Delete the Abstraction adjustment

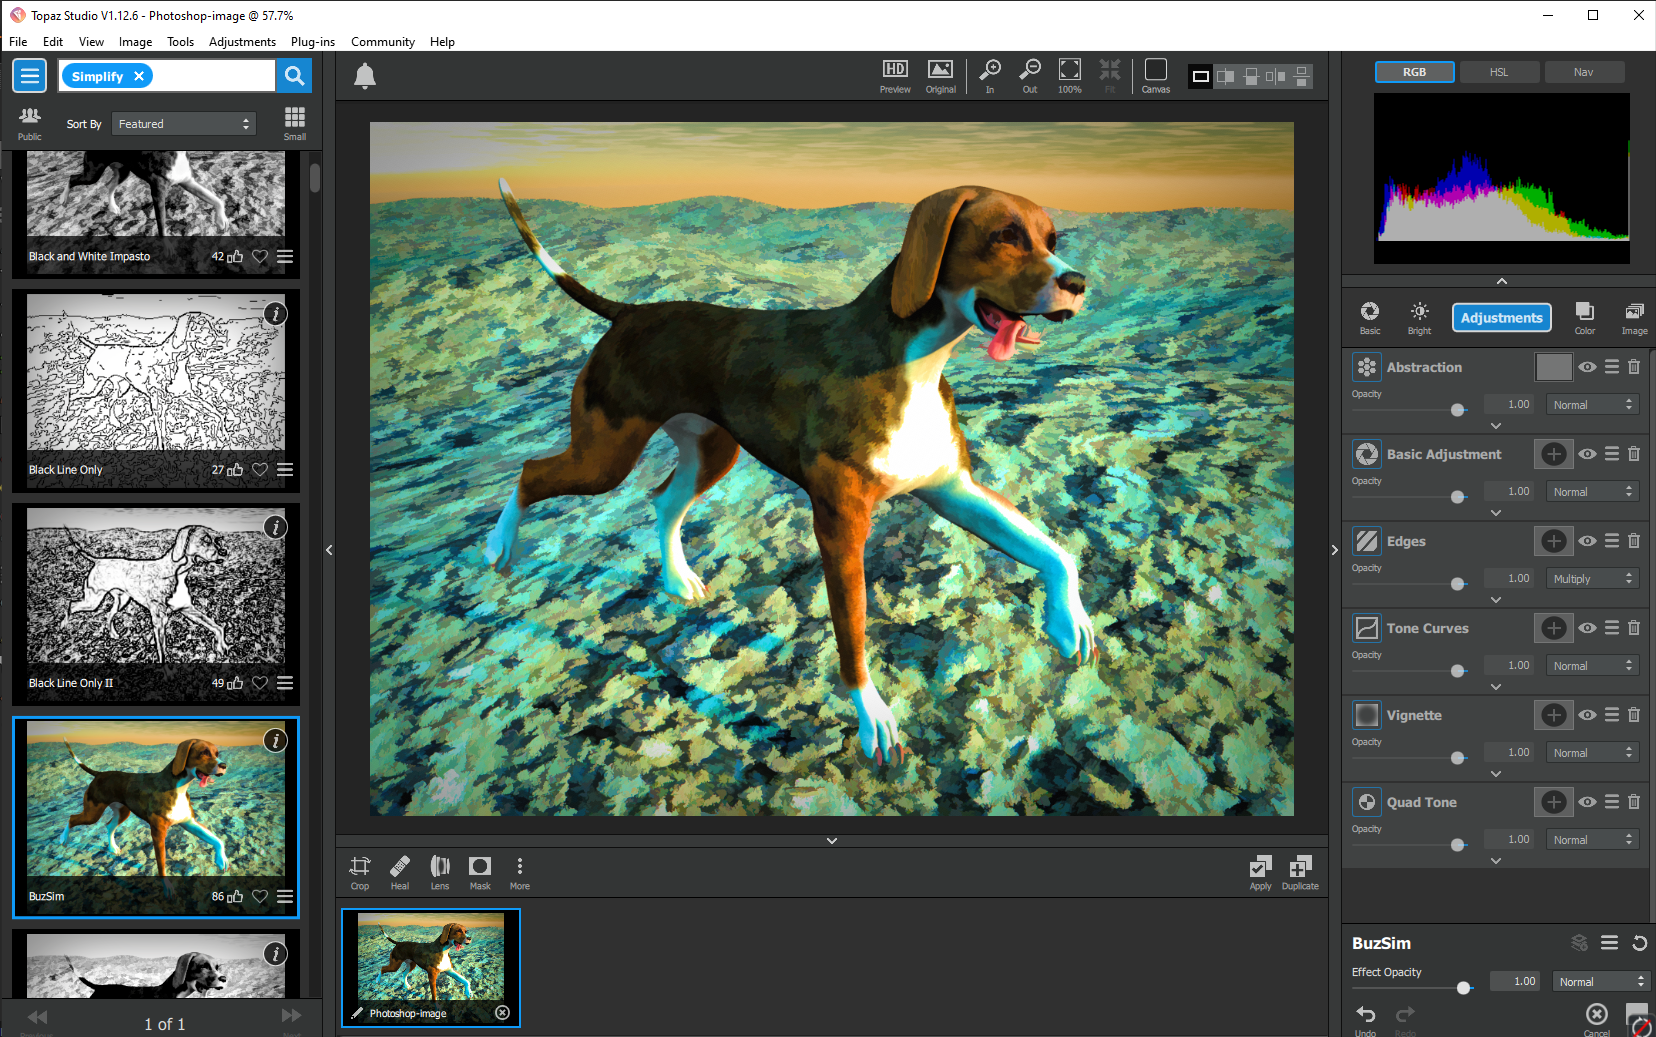[x=1634, y=367]
